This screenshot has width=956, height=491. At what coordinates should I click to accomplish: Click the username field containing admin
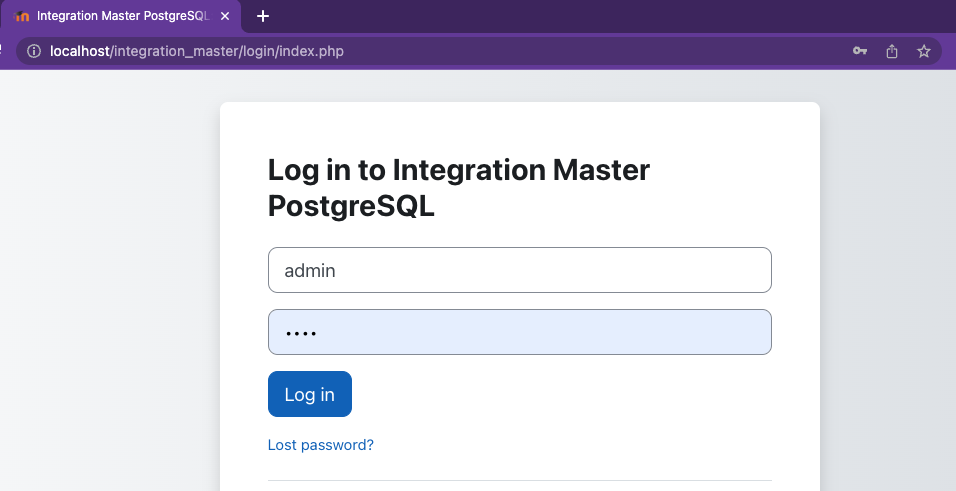coord(519,270)
